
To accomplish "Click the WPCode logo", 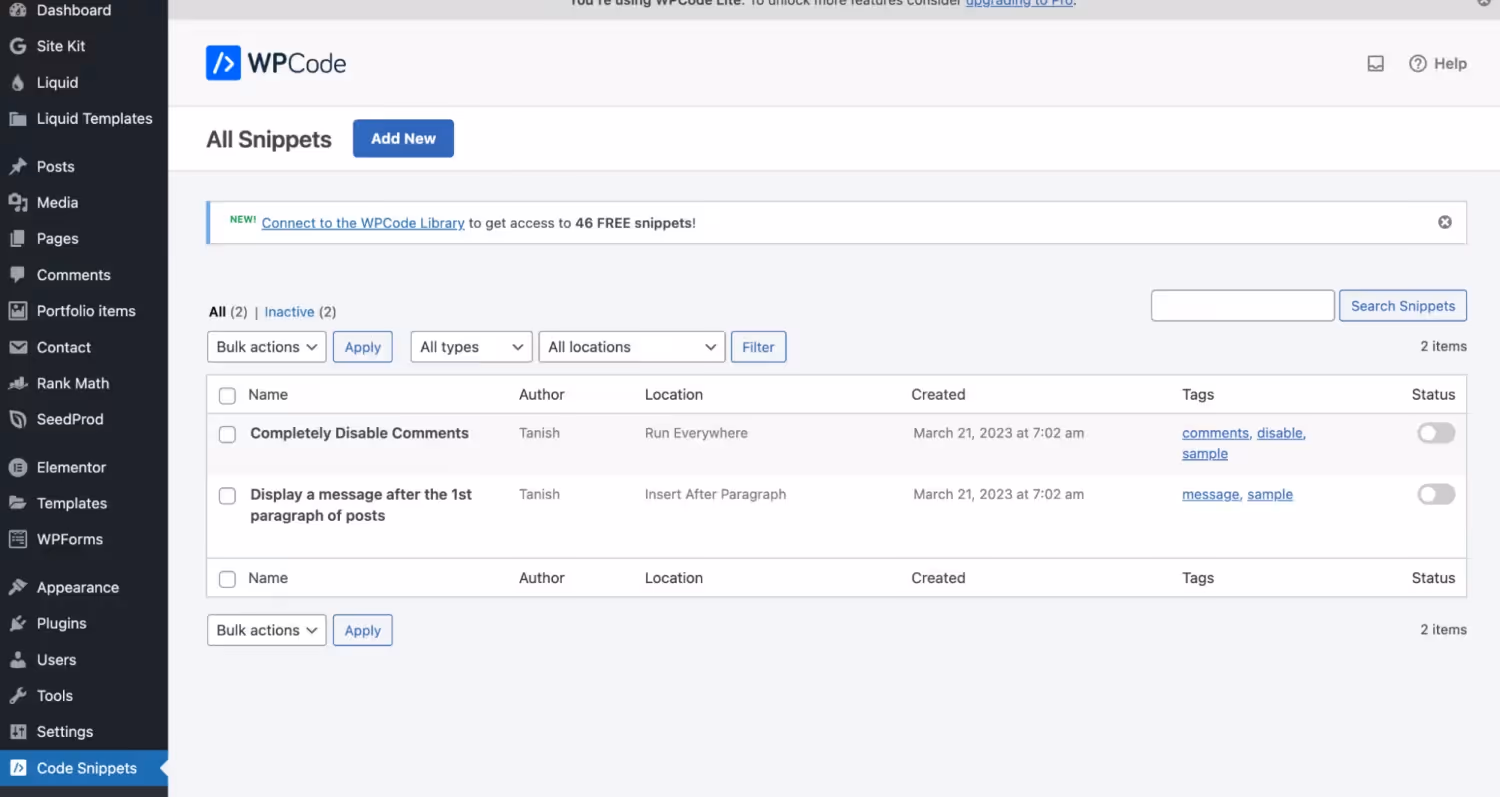I will [276, 63].
